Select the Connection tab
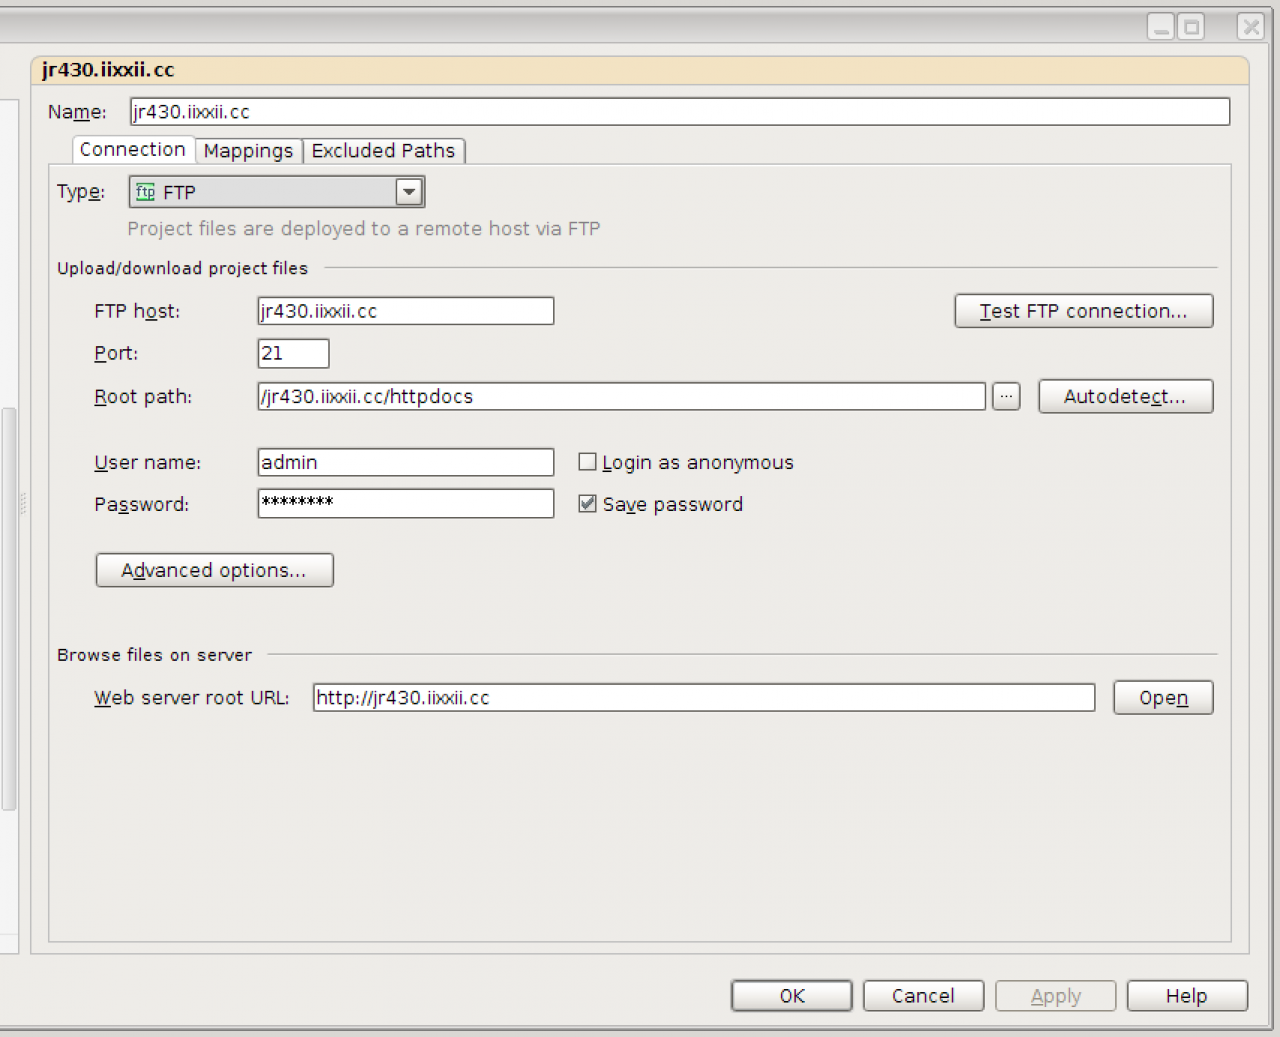Screen dimensions: 1280x1037 pyautogui.click(x=132, y=150)
